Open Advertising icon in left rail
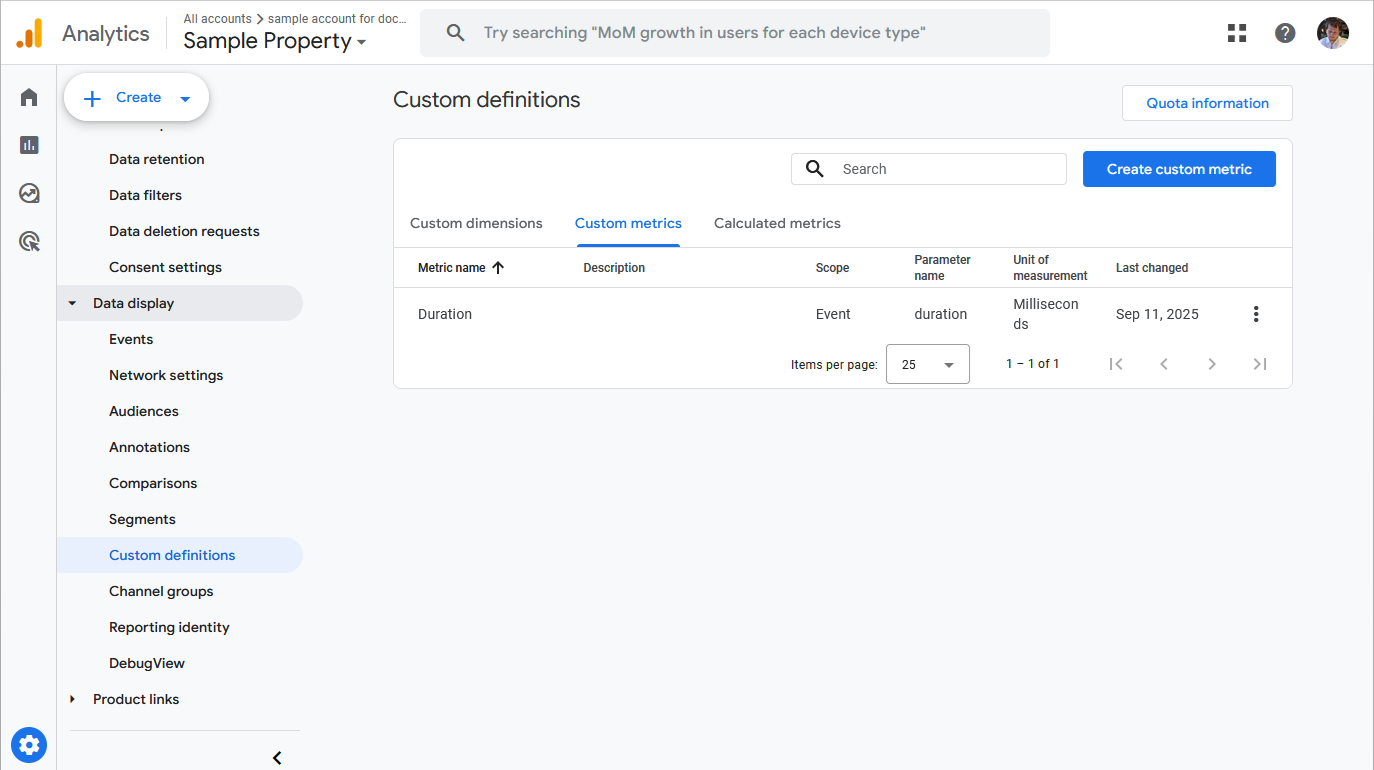Viewport: 1374px width, 770px height. click(29, 241)
